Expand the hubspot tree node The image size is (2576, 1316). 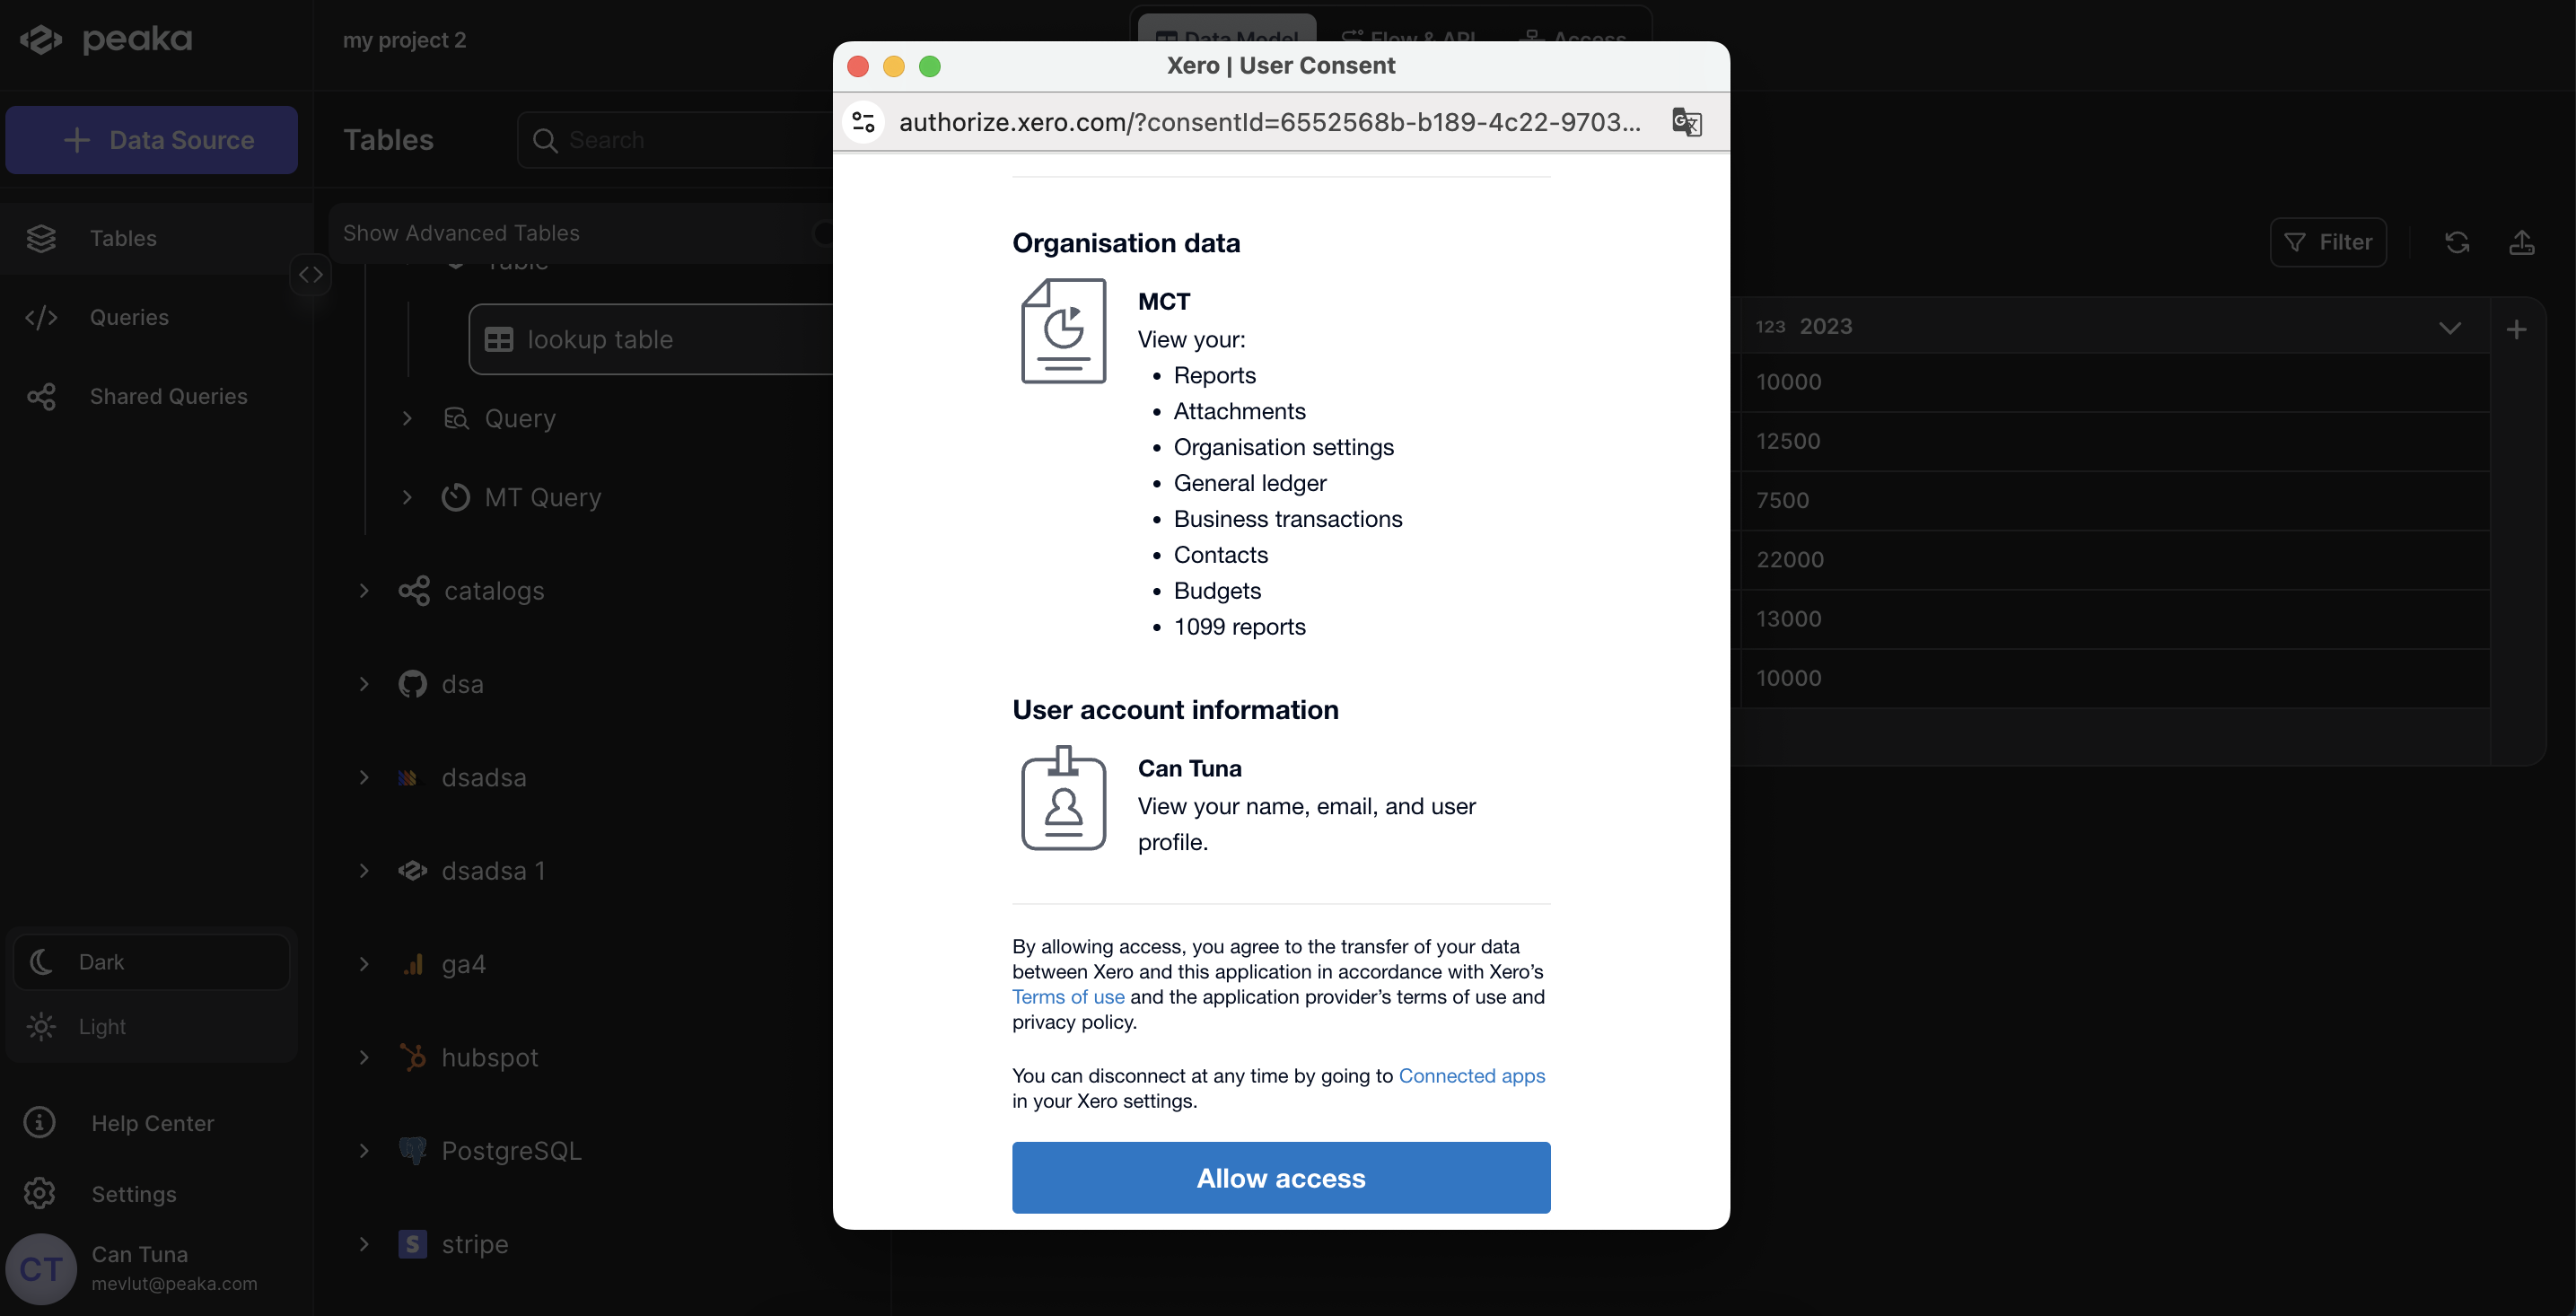pos(364,1057)
